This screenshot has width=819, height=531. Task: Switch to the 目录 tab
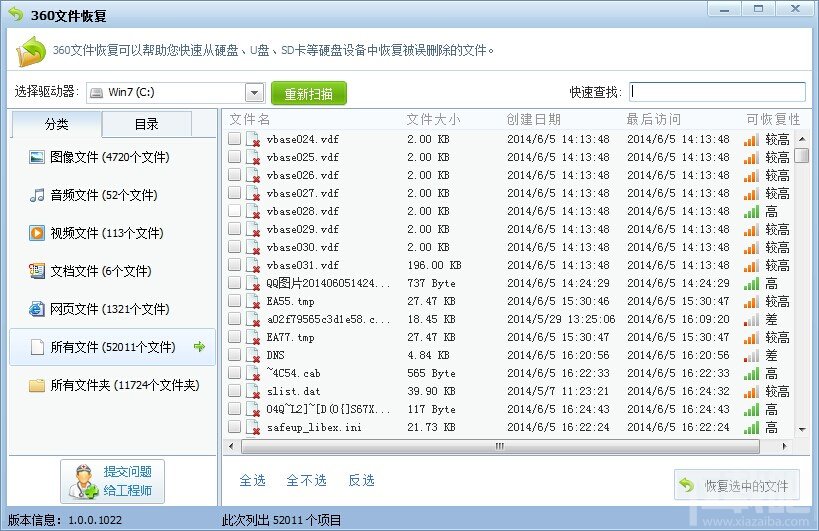pos(147,124)
